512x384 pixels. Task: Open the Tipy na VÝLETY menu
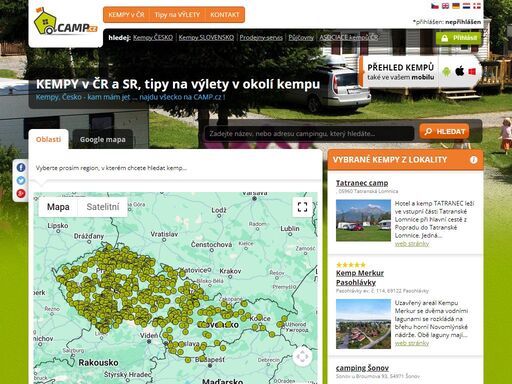(x=177, y=15)
